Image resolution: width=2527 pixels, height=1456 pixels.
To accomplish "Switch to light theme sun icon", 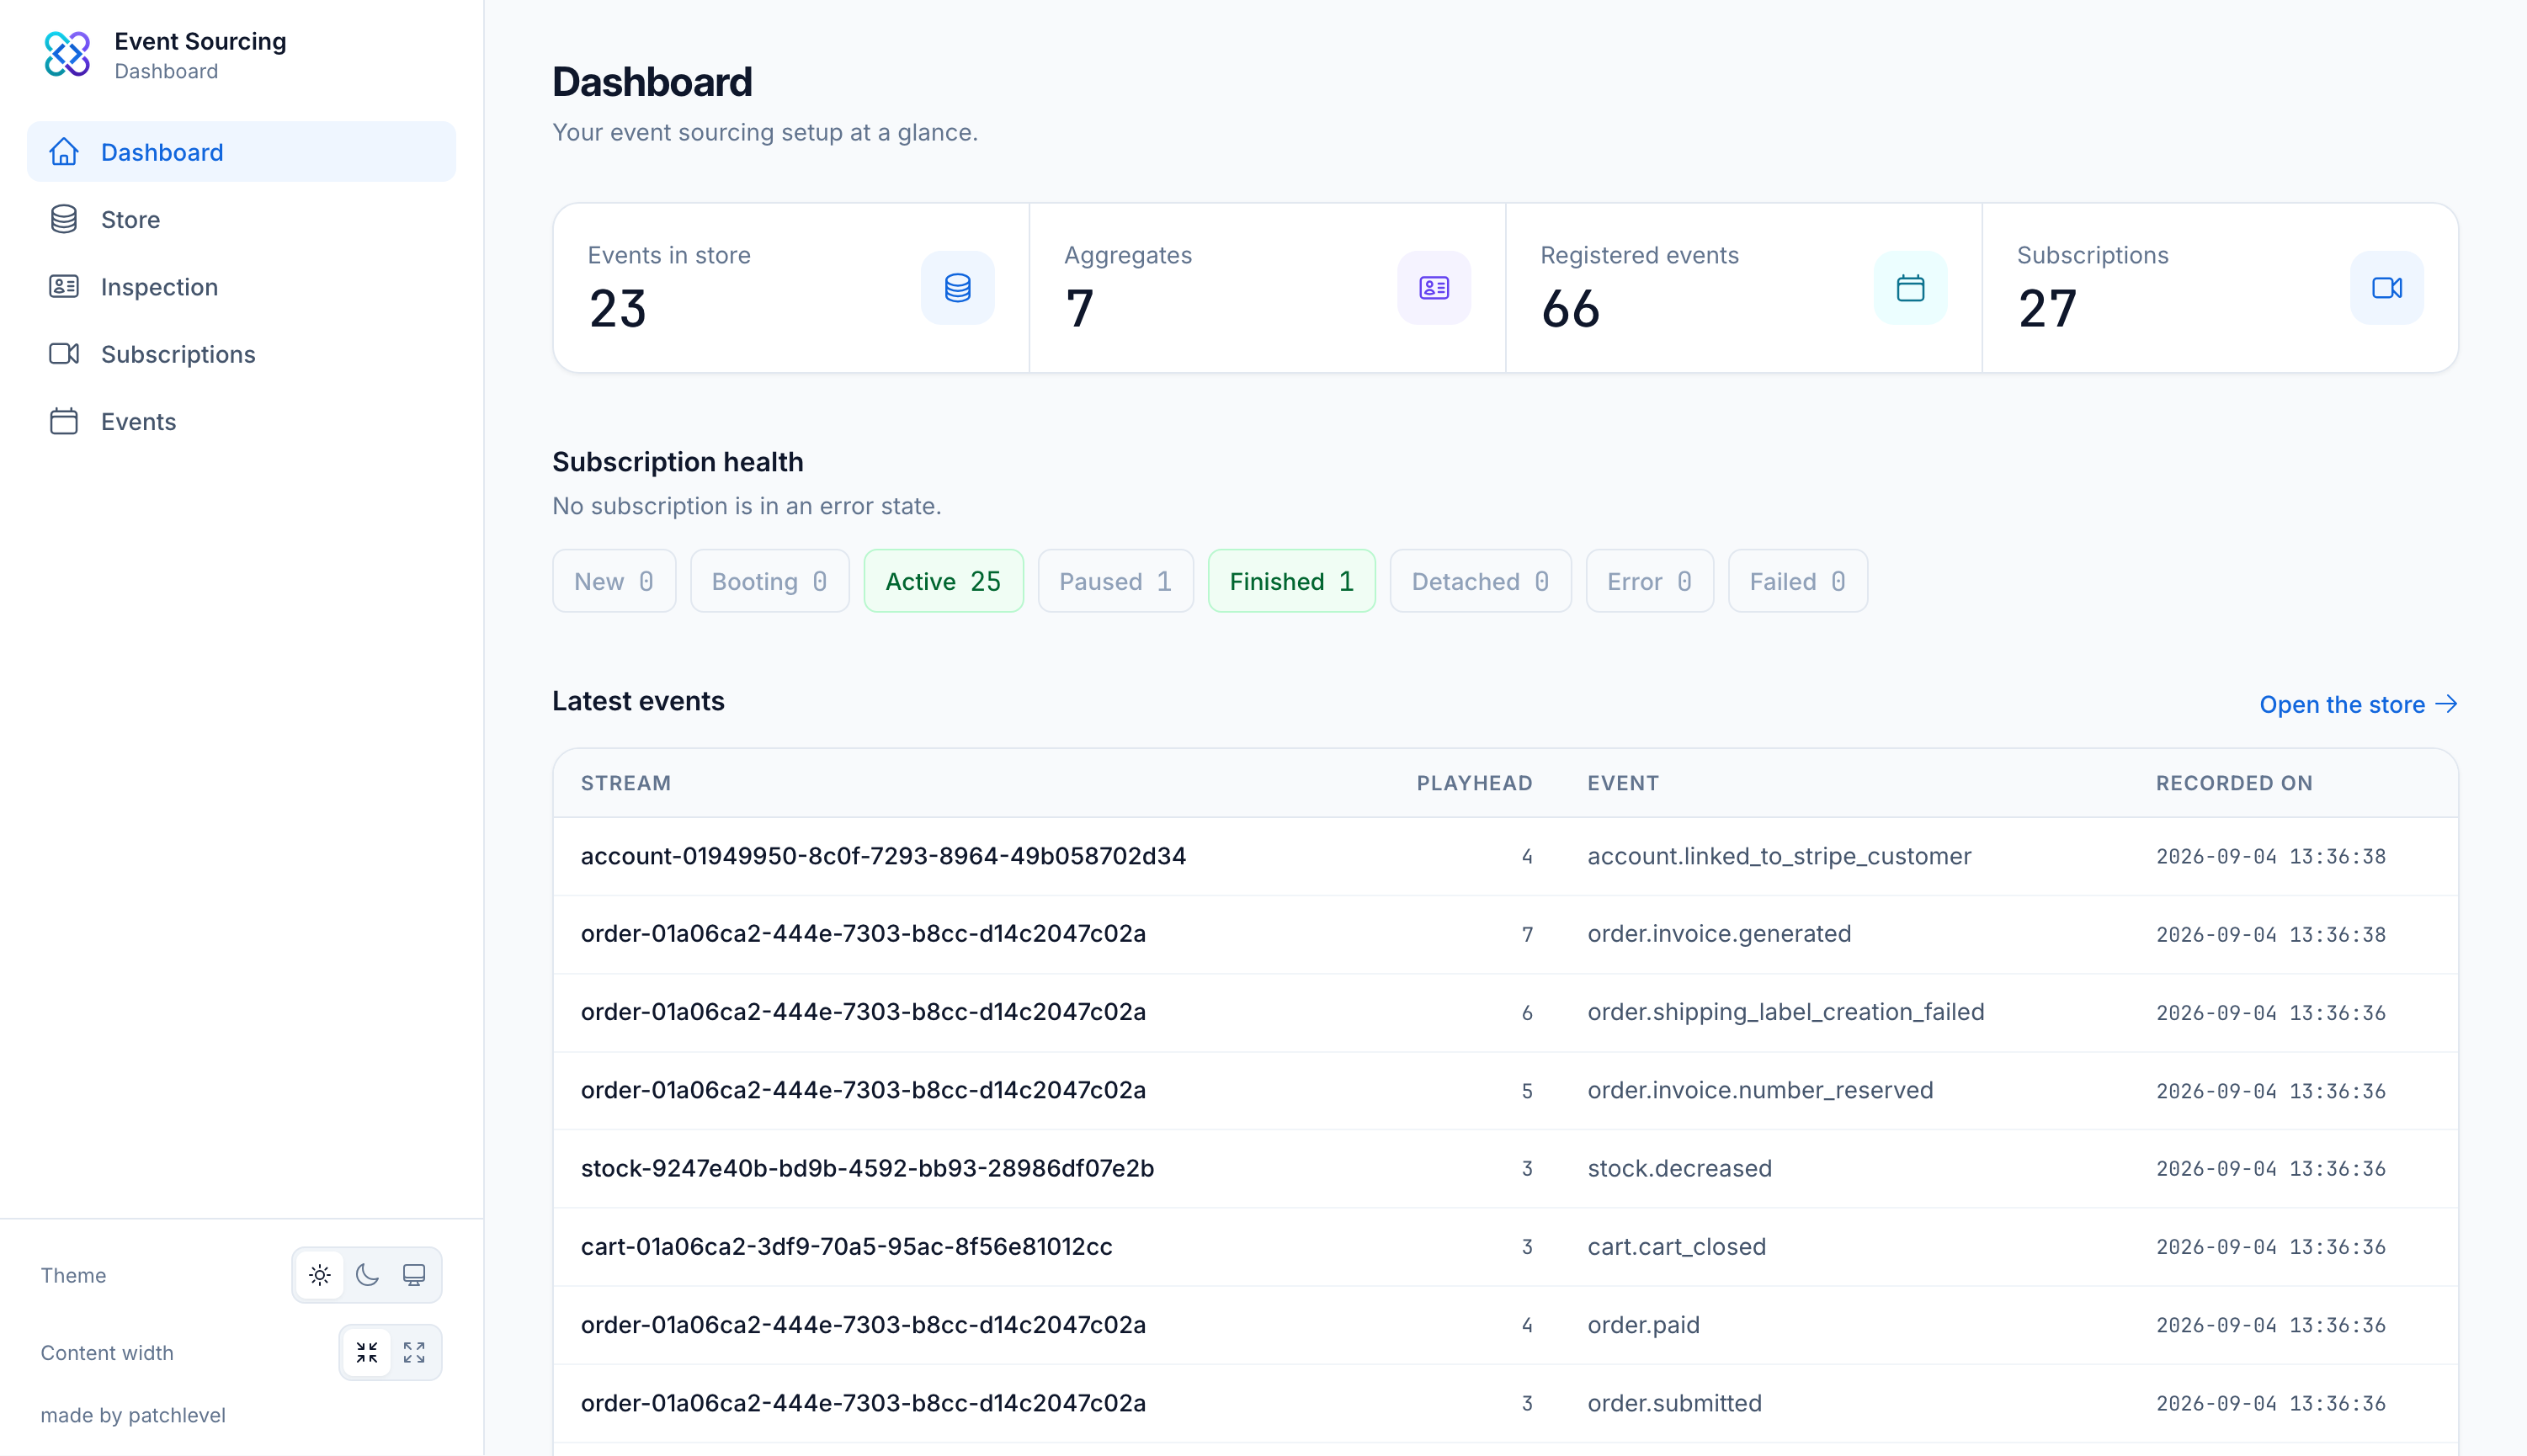I will click(320, 1275).
